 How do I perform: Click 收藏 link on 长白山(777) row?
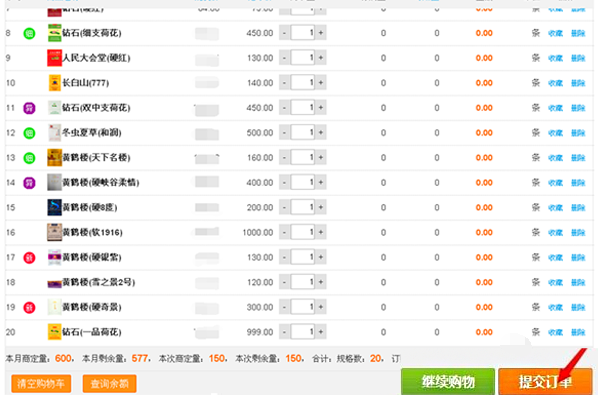[x=555, y=83]
